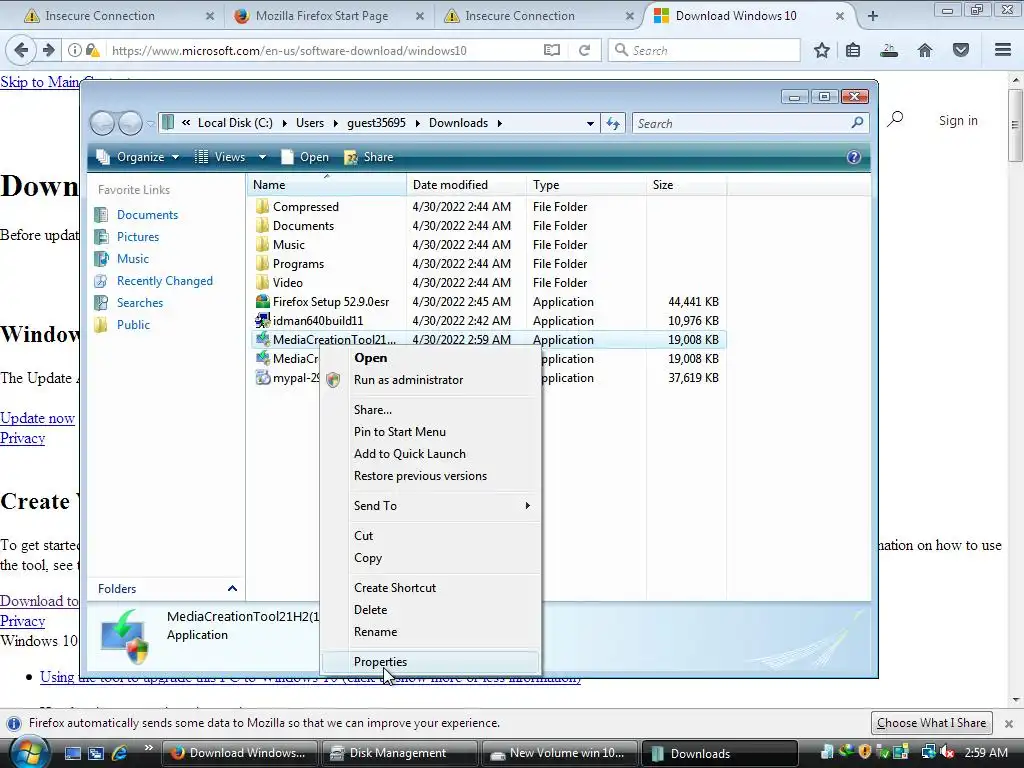The image size is (1024, 768).
Task: Expand the Local Disk (C:) breadcrumb arrow
Action: (284, 123)
